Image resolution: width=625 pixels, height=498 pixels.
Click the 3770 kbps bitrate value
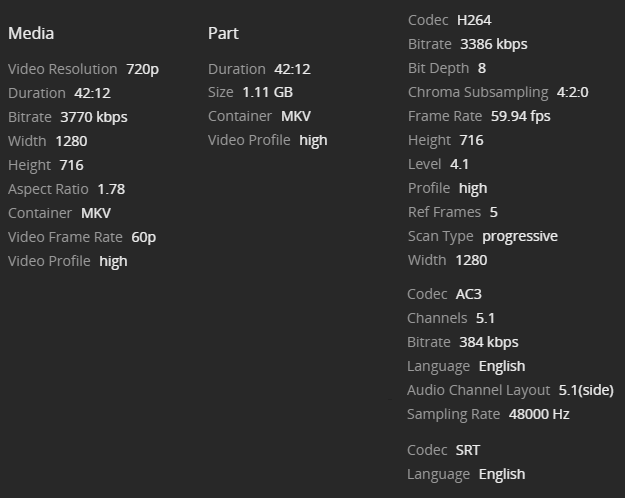94,117
